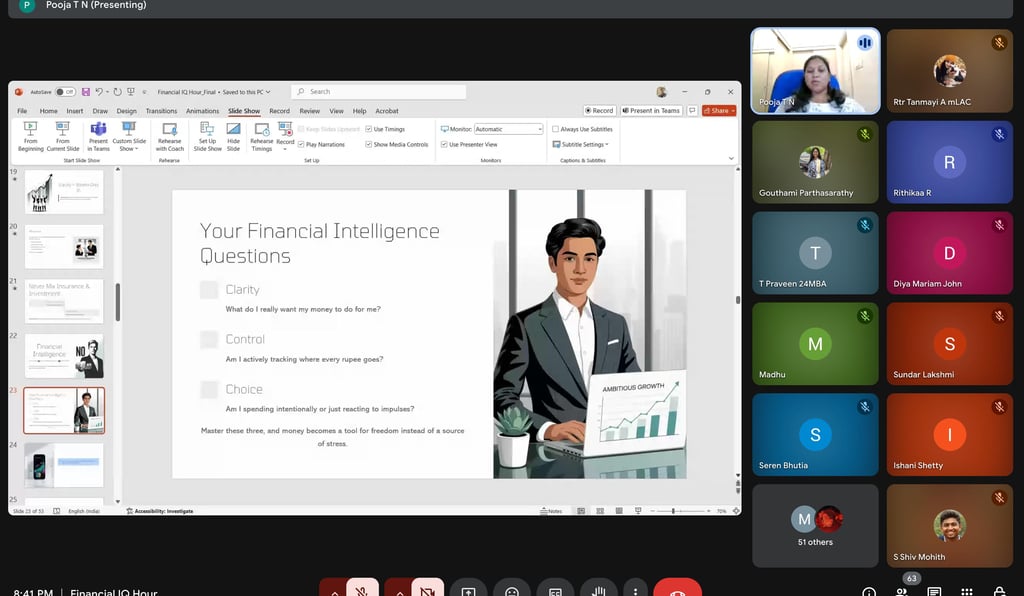The height and width of the screenshot is (596, 1024).
Task: Select slide 24 thumbnail
Action: click(x=64, y=465)
